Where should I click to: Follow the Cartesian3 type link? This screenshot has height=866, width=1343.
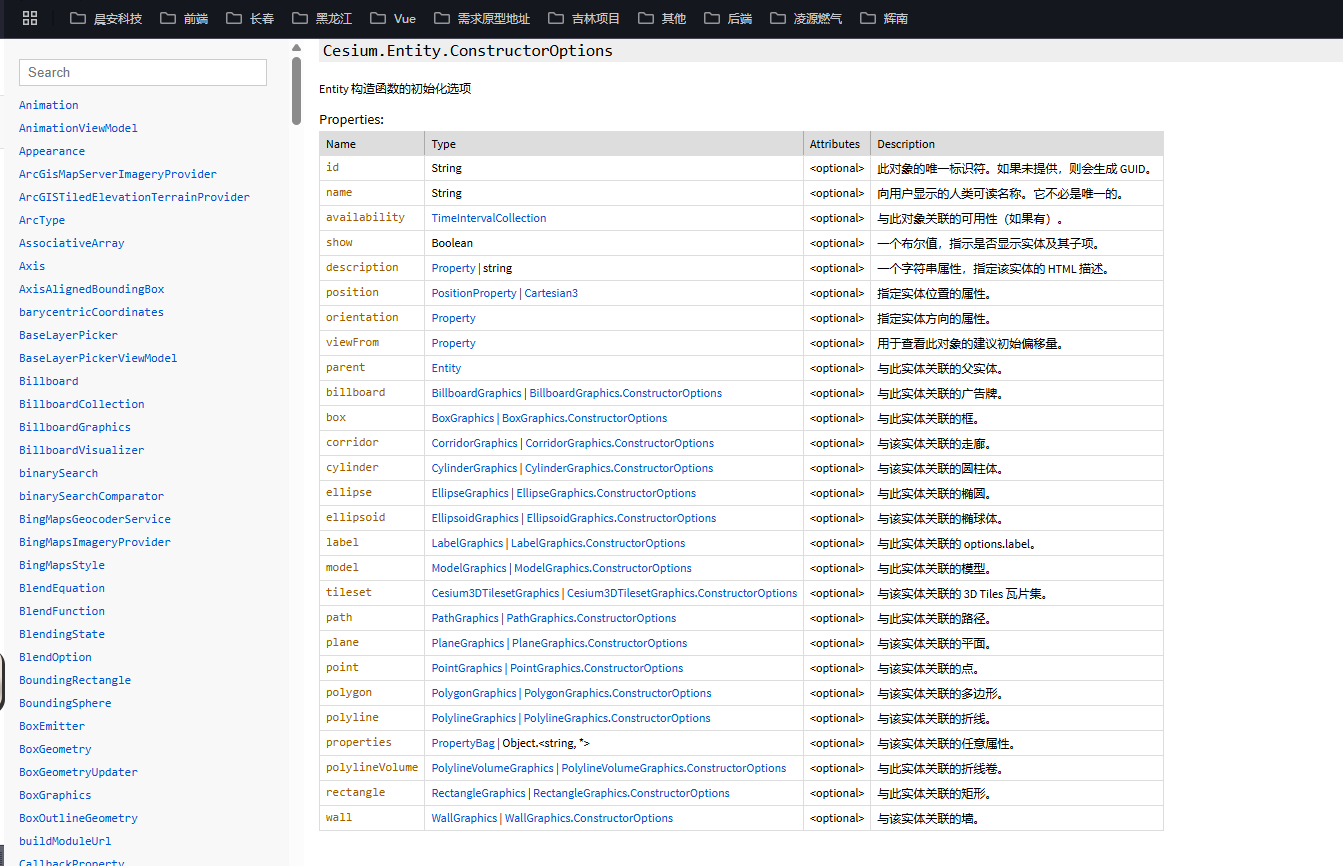point(551,293)
